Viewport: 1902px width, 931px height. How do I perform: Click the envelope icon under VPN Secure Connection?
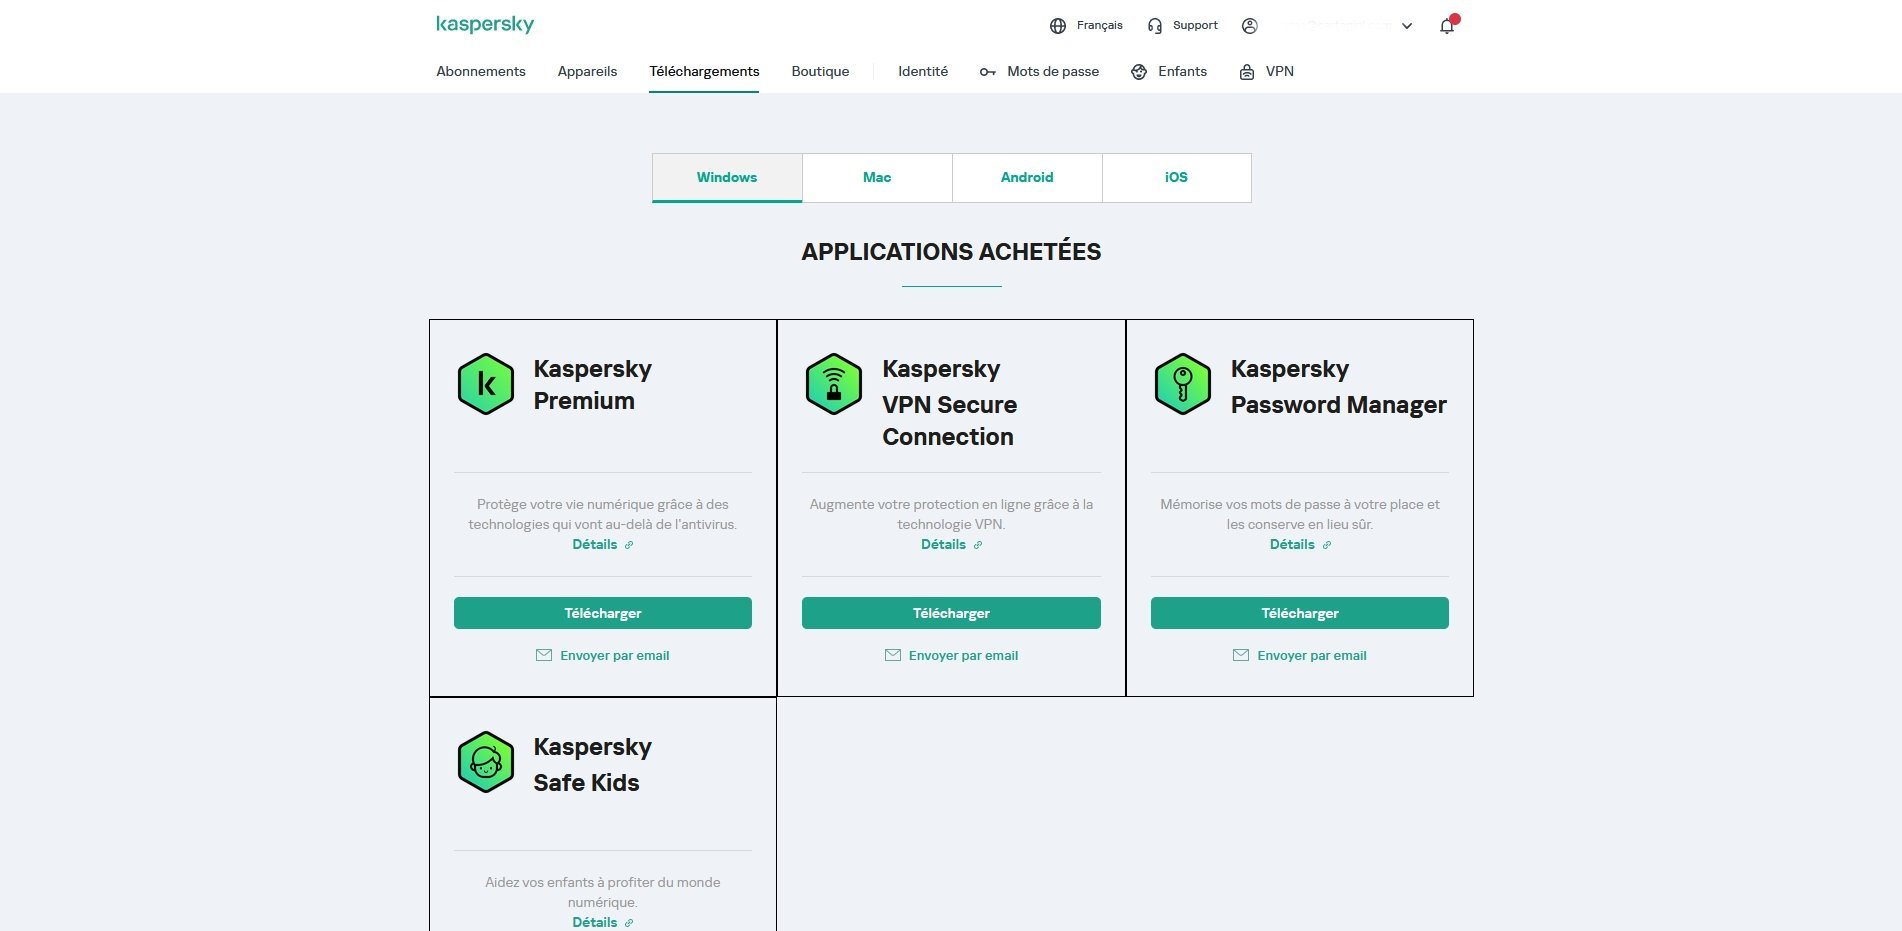coord(893,655)
